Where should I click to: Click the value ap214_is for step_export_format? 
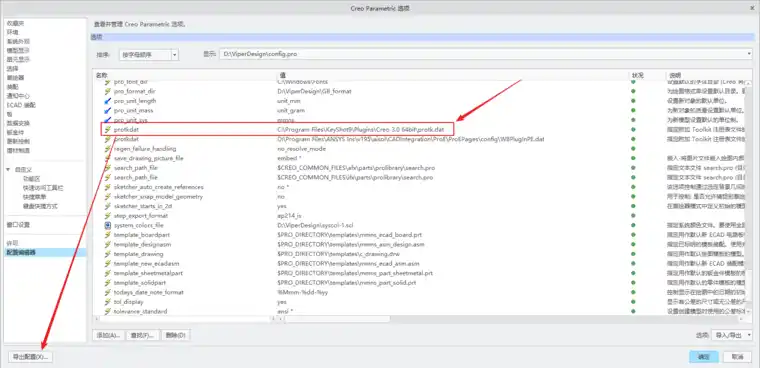pos(289,216)
